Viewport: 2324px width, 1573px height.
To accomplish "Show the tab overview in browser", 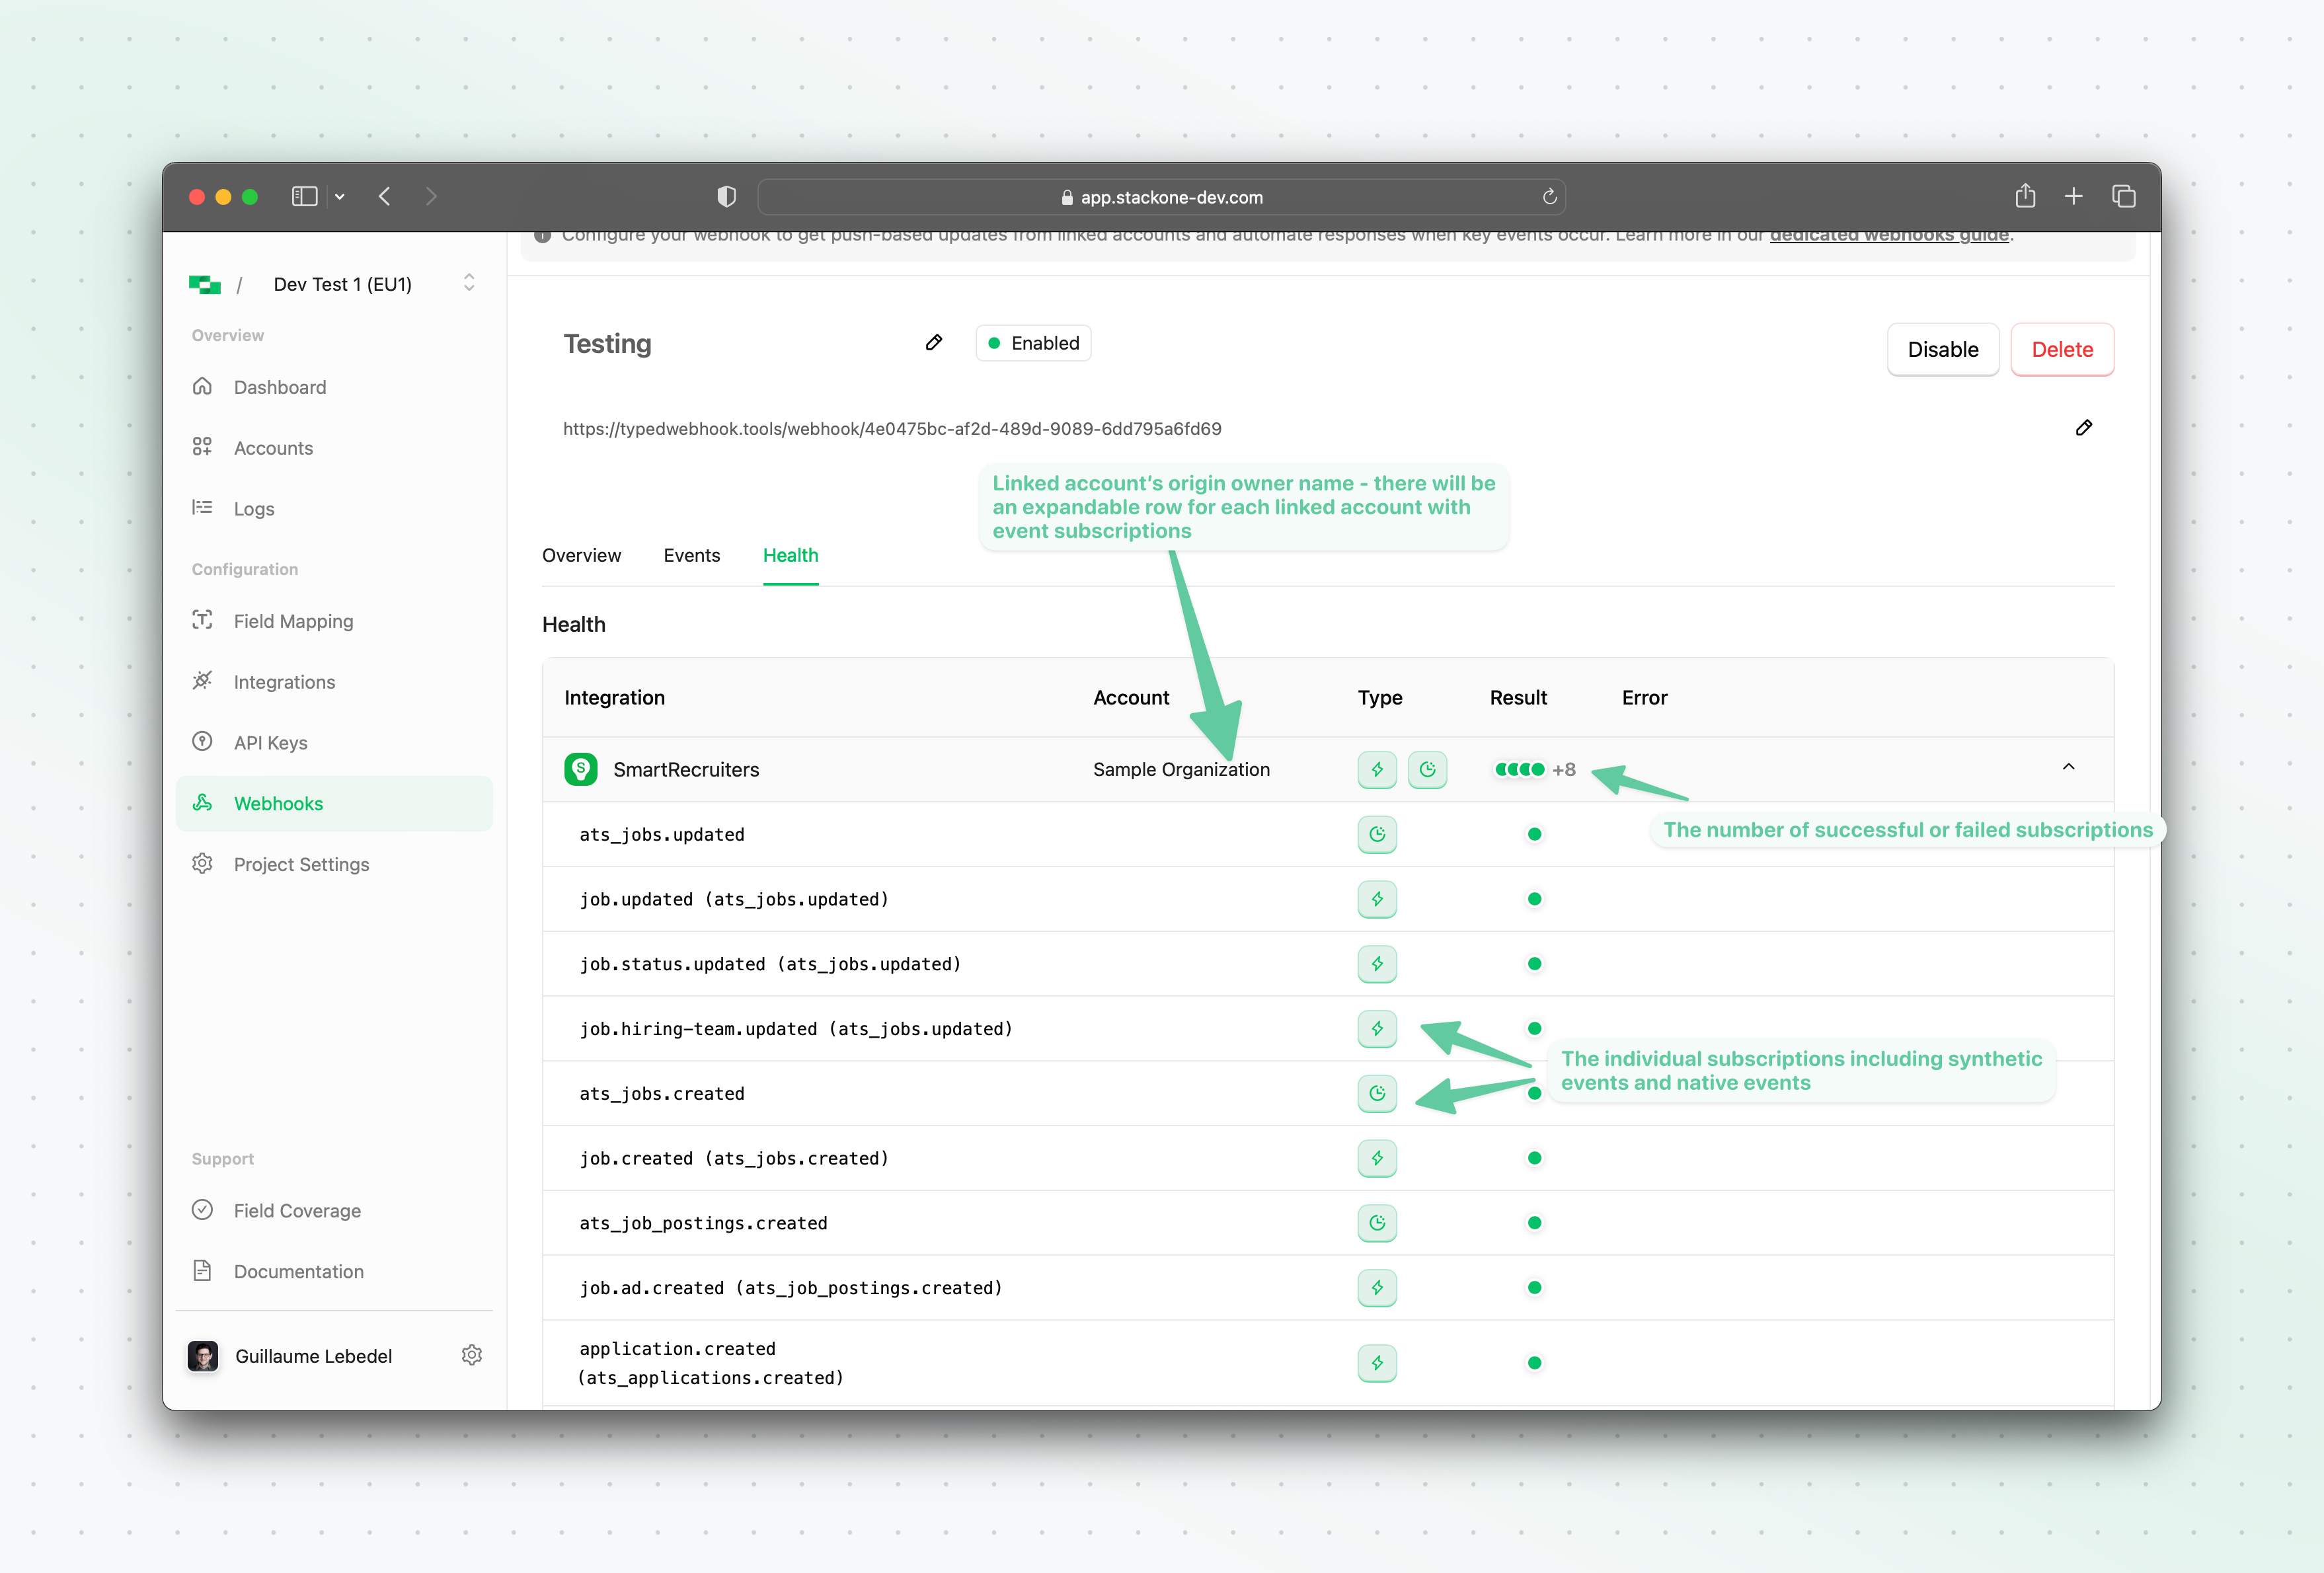I will 2123,197.
